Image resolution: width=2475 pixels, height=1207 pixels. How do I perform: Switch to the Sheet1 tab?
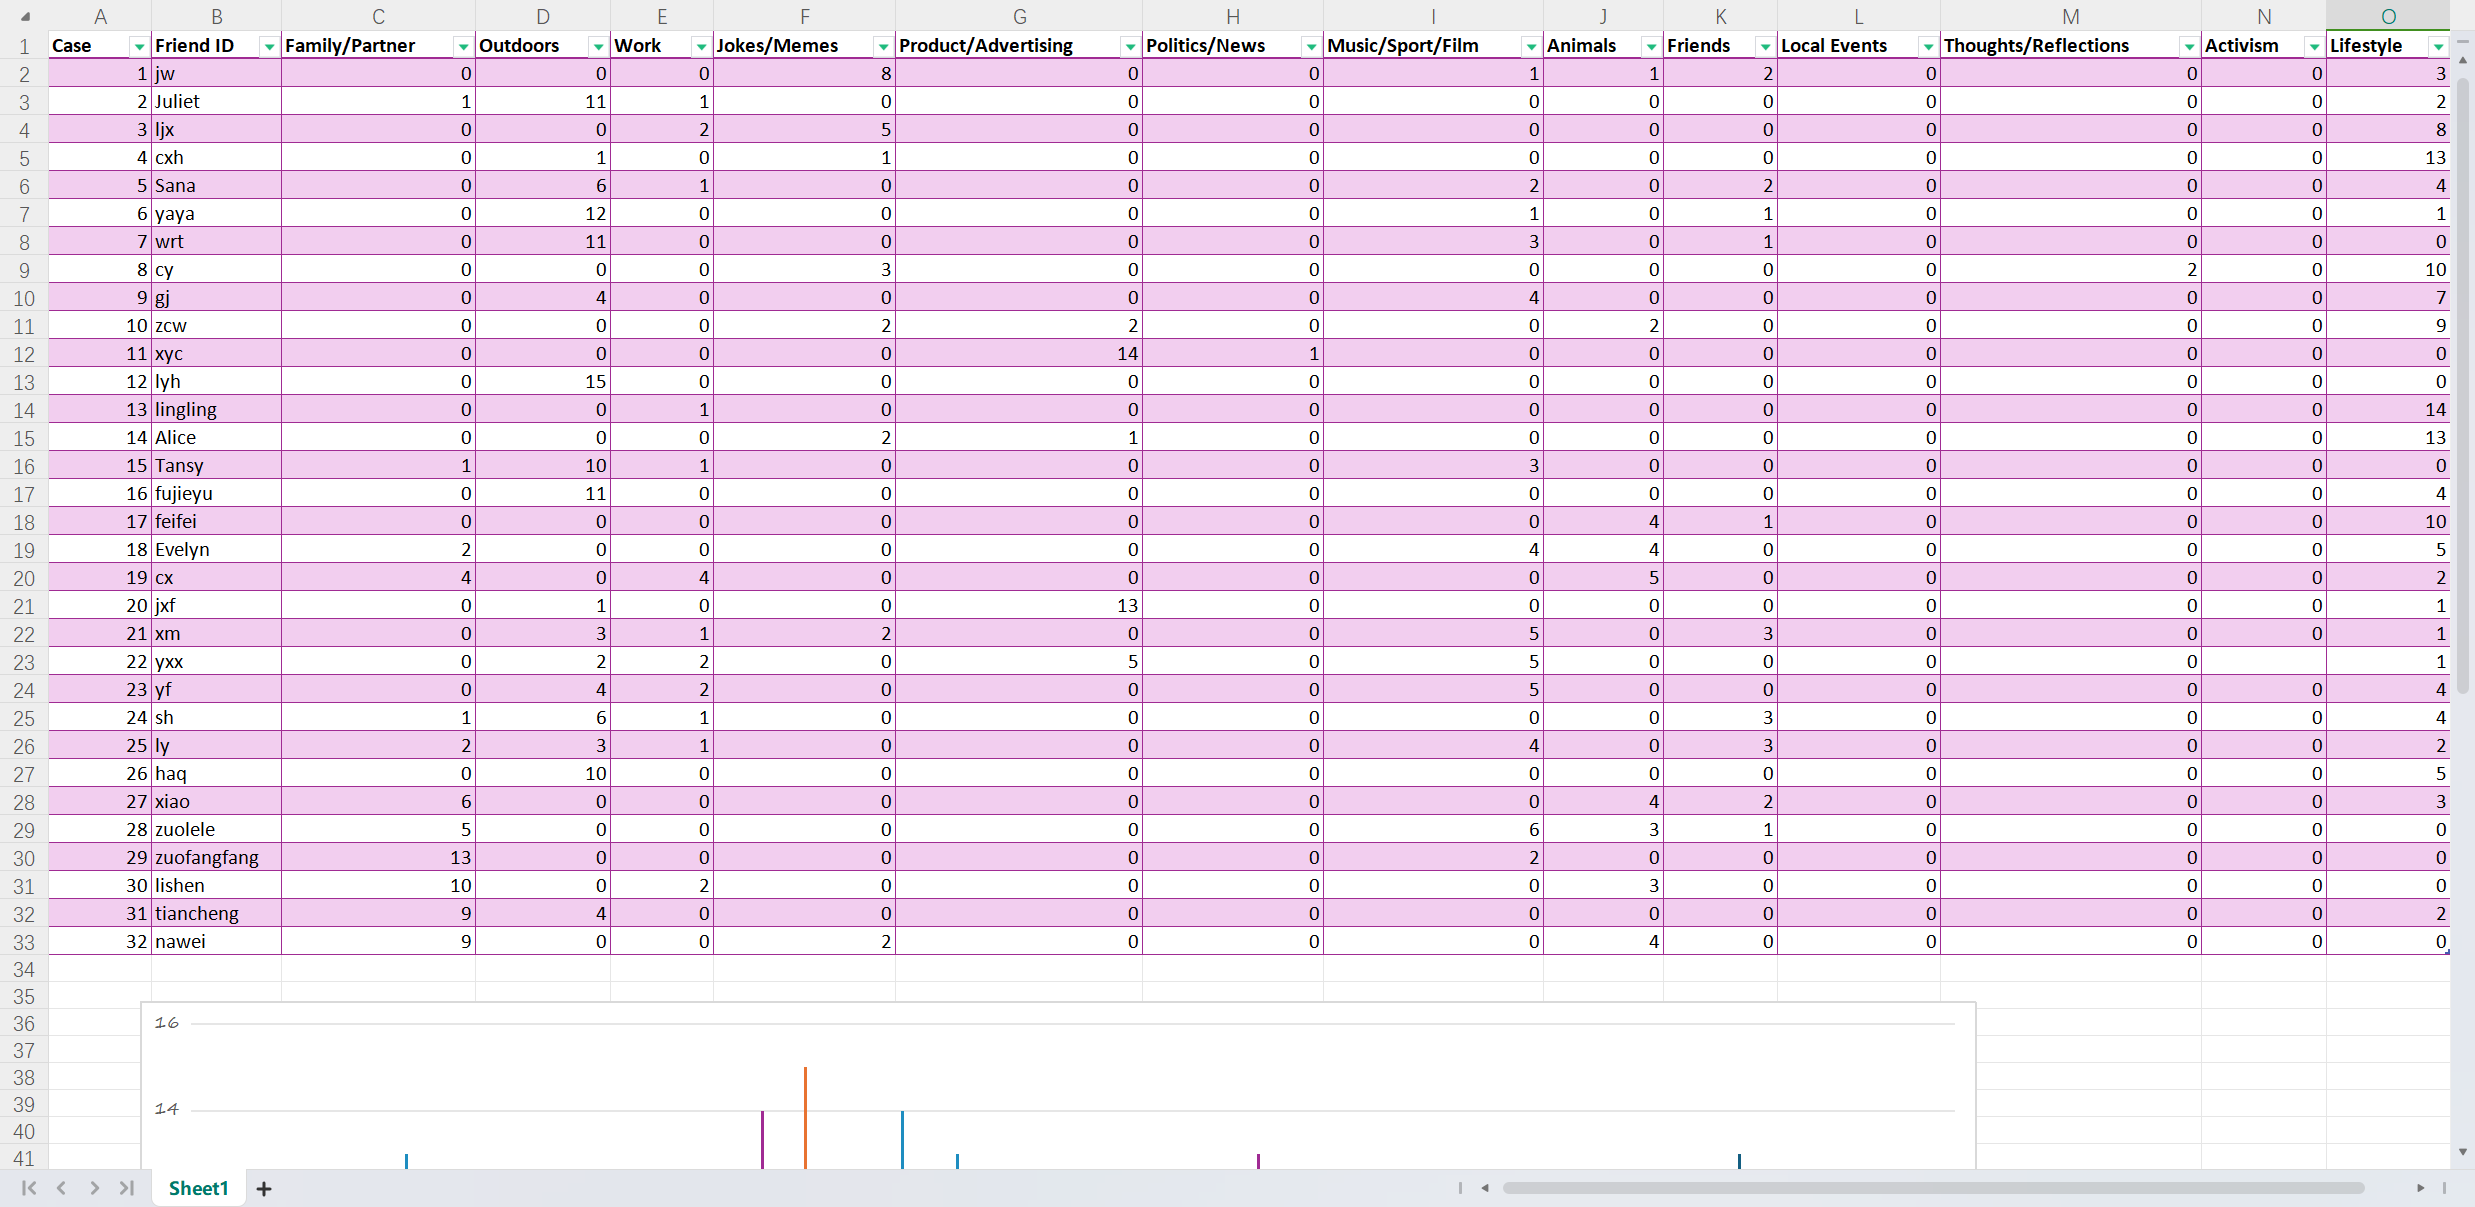(198, 1188)
